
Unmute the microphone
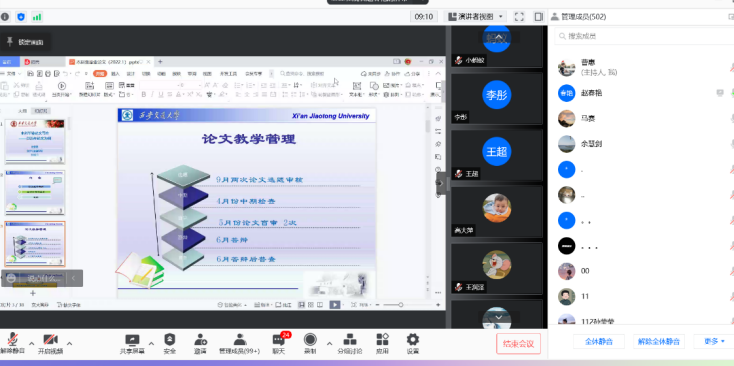pos(13,340)
